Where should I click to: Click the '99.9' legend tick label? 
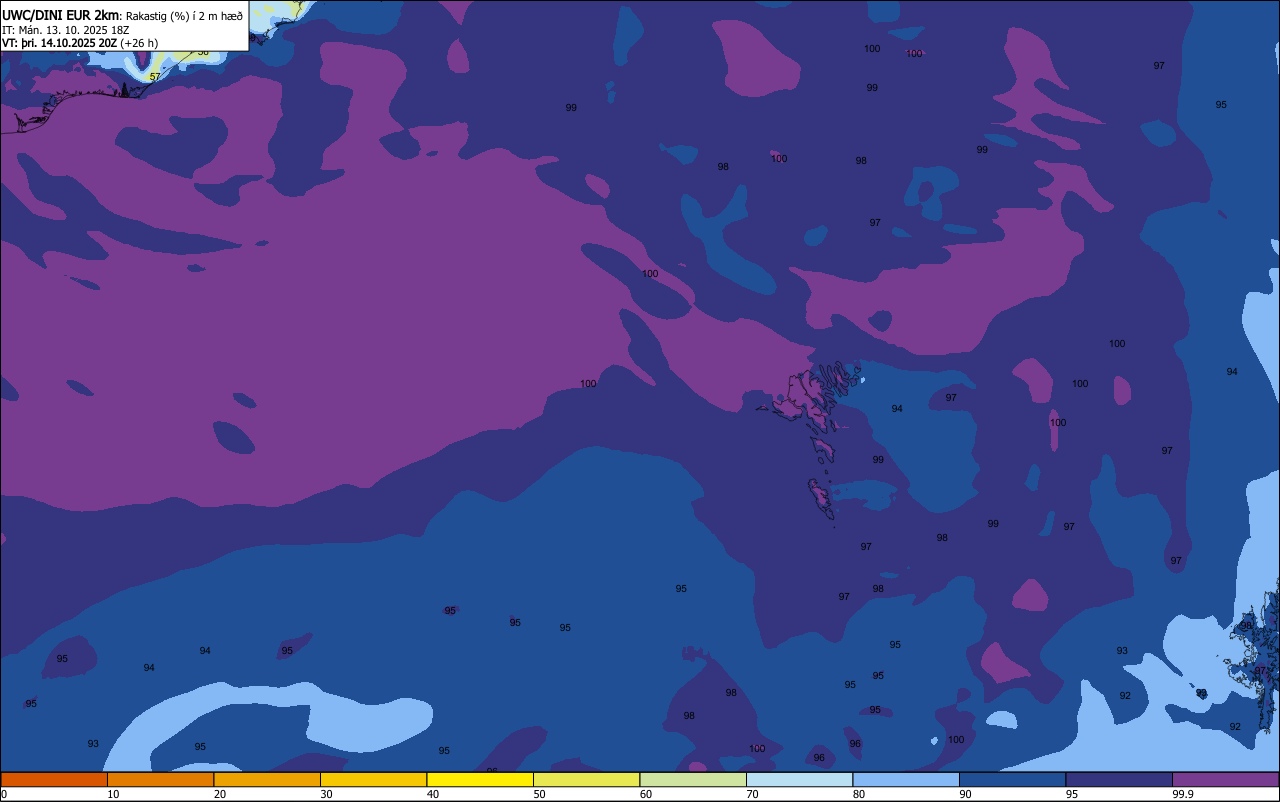click(x=1183, y=794)
